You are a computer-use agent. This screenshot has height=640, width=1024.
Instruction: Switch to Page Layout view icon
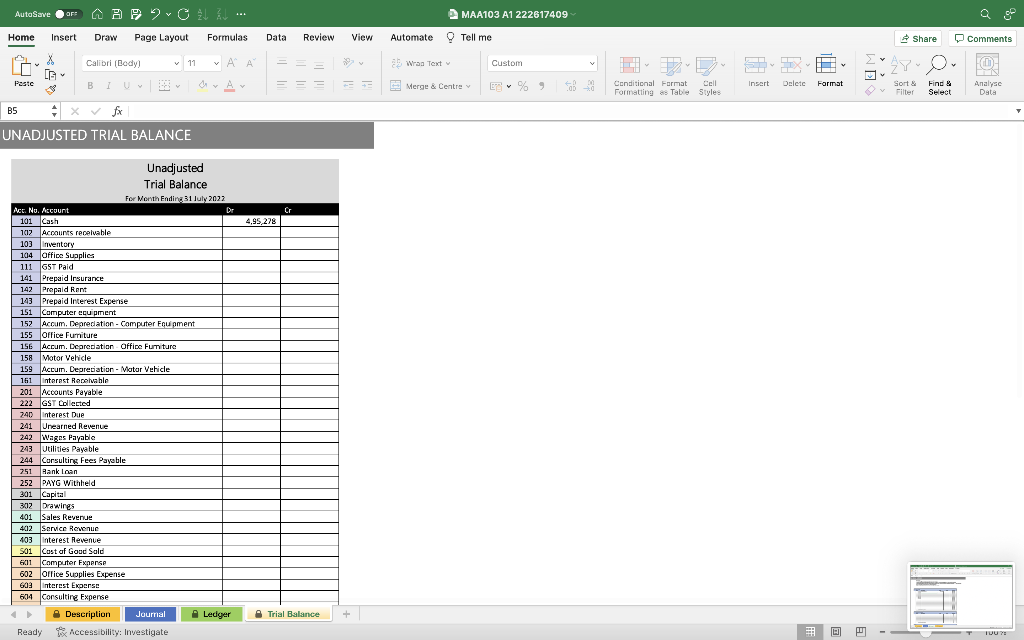(835, 632)
